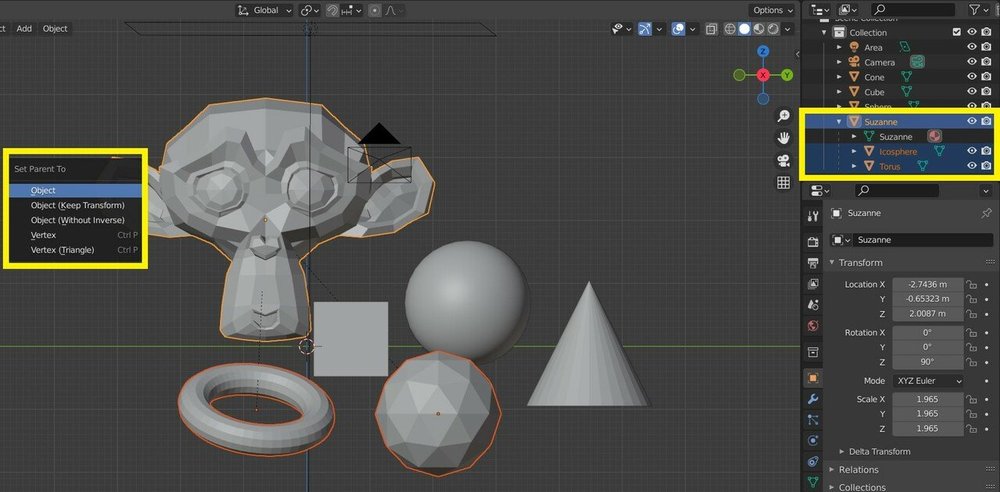Image resolution: width=1000 pixels, height=492 pixels.
Task: Select Vertex (Triangle) in Set Parent To
Action: (x=62, y=250)
